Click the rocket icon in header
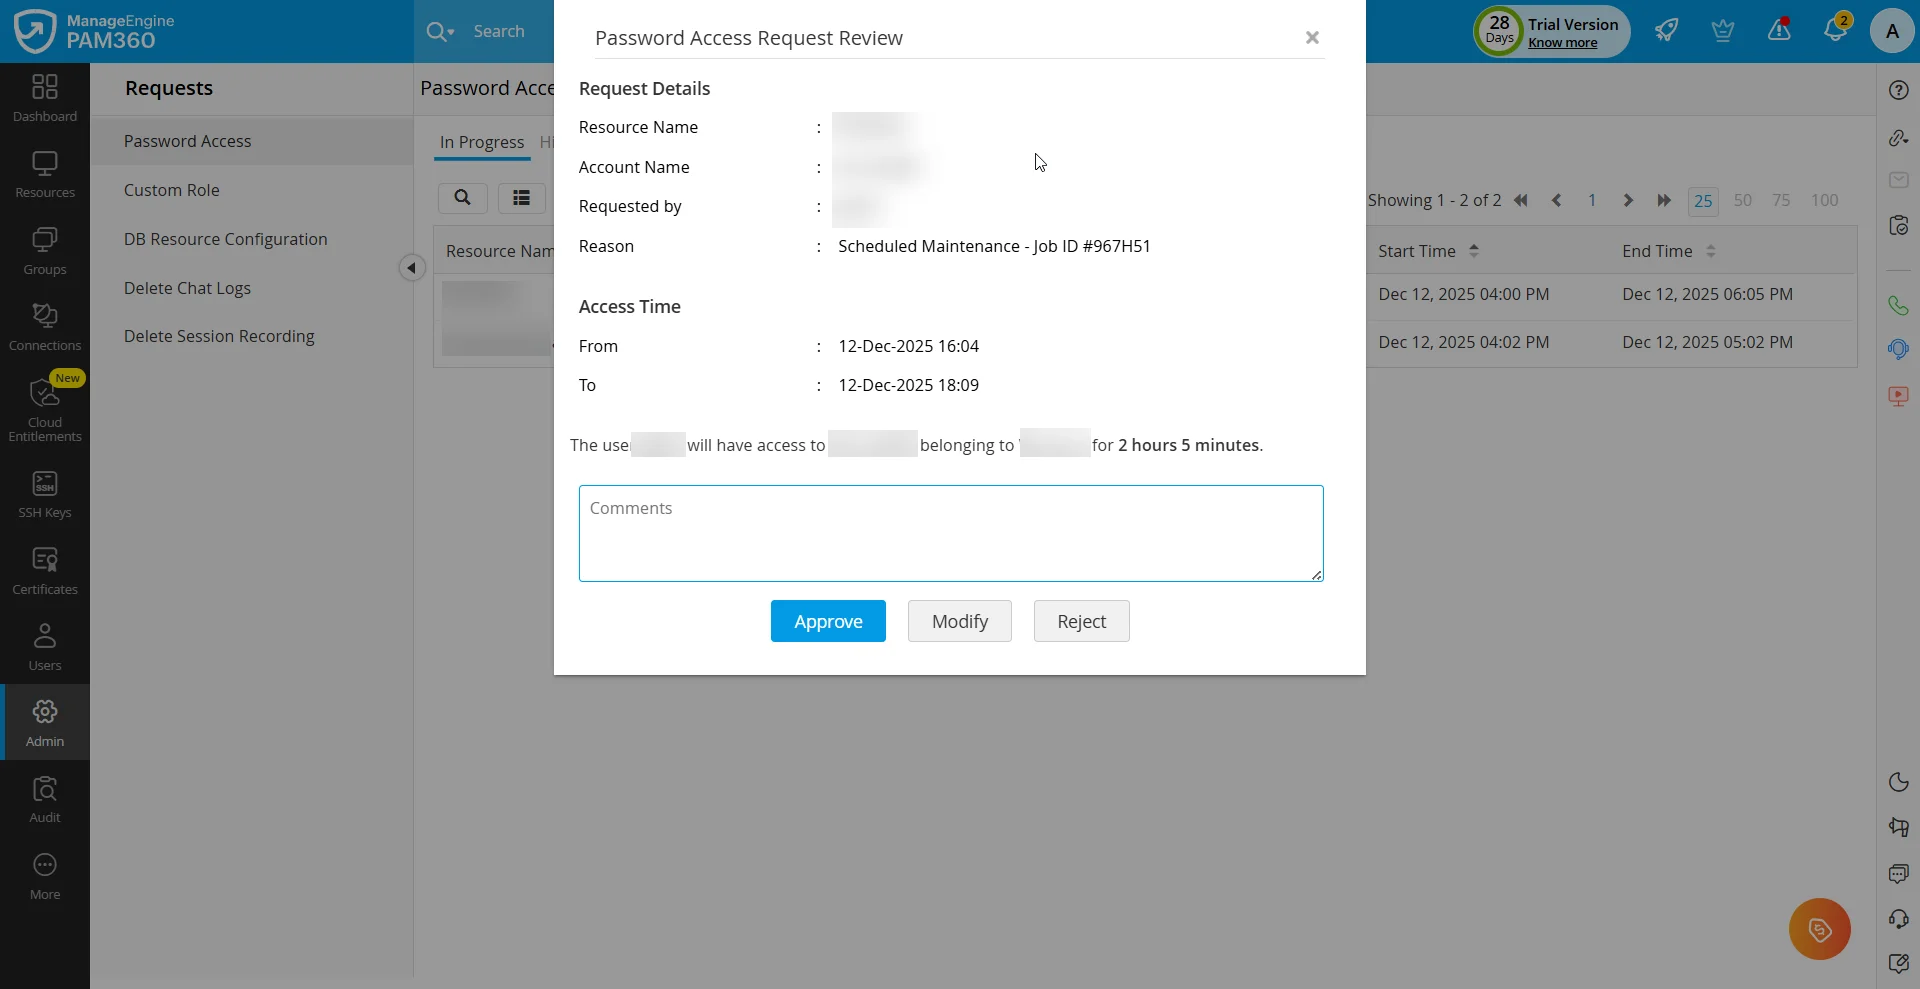This screenshot has height=989, width=1920. point(1666,30)
